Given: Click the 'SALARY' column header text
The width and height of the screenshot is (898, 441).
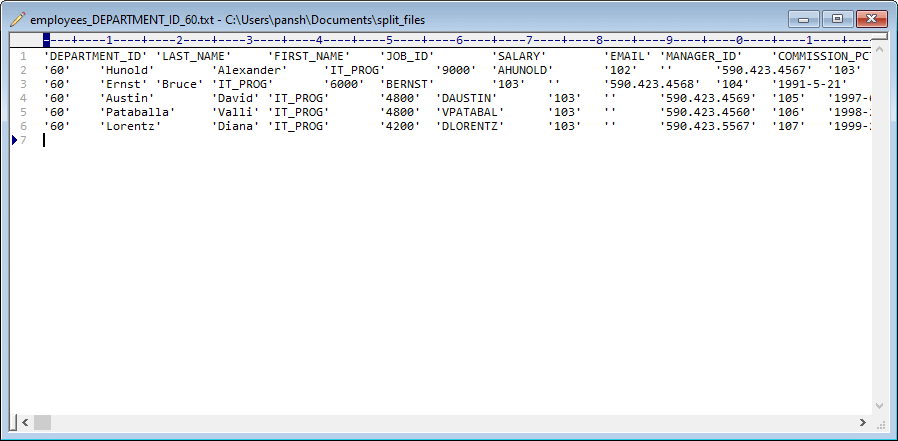Looking at the screenshot, I should 519,56.
